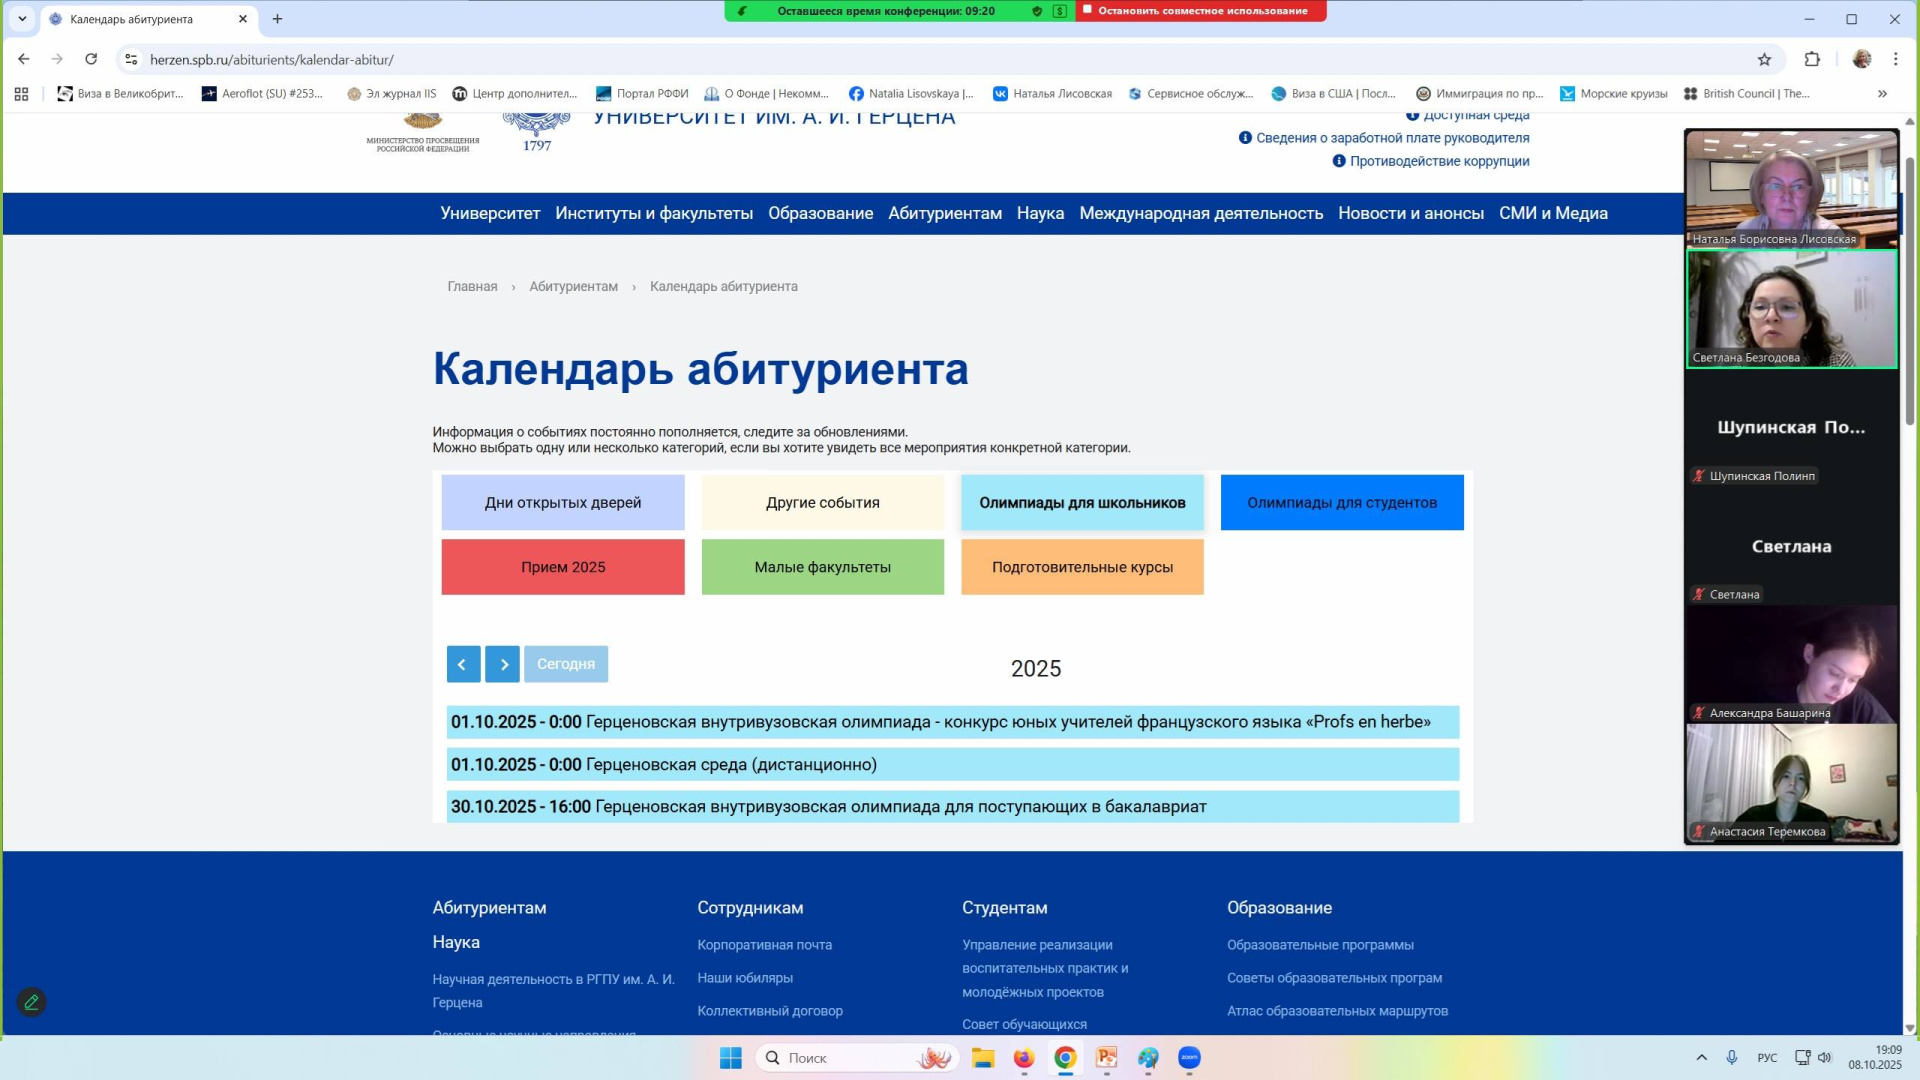The height and width of the screenshot is (1080, 1920).
Task: Open the tab search dropdown arrow
Action: (22, 19)
